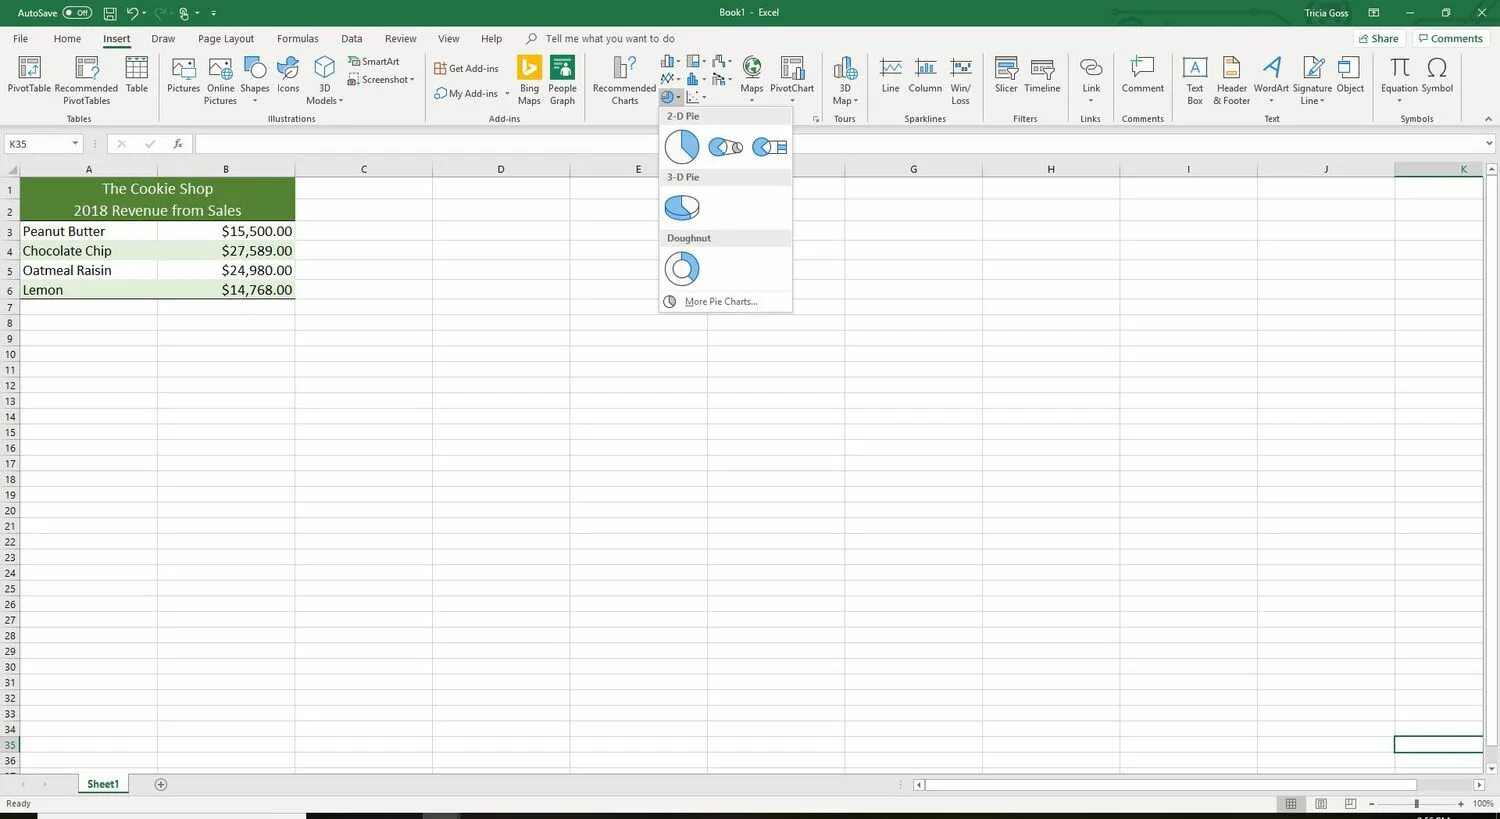Insert a Slicer filter
This screenshot has height=819, width=1500.
pyautogui.click(x=1006, y=76)
